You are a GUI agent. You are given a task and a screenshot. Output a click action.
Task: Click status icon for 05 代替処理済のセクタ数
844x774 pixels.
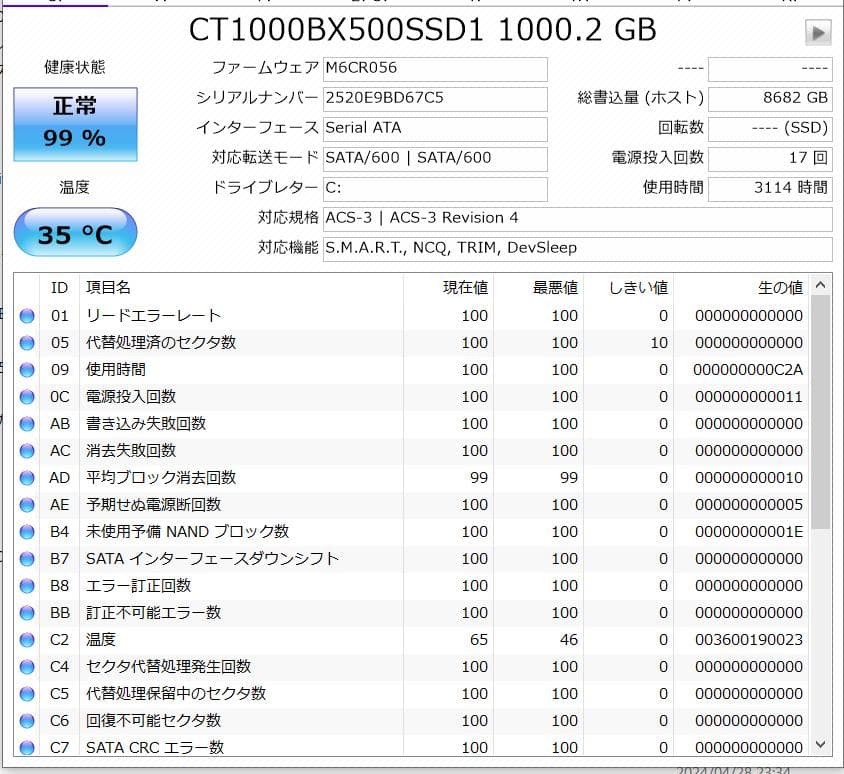point(27,343)
